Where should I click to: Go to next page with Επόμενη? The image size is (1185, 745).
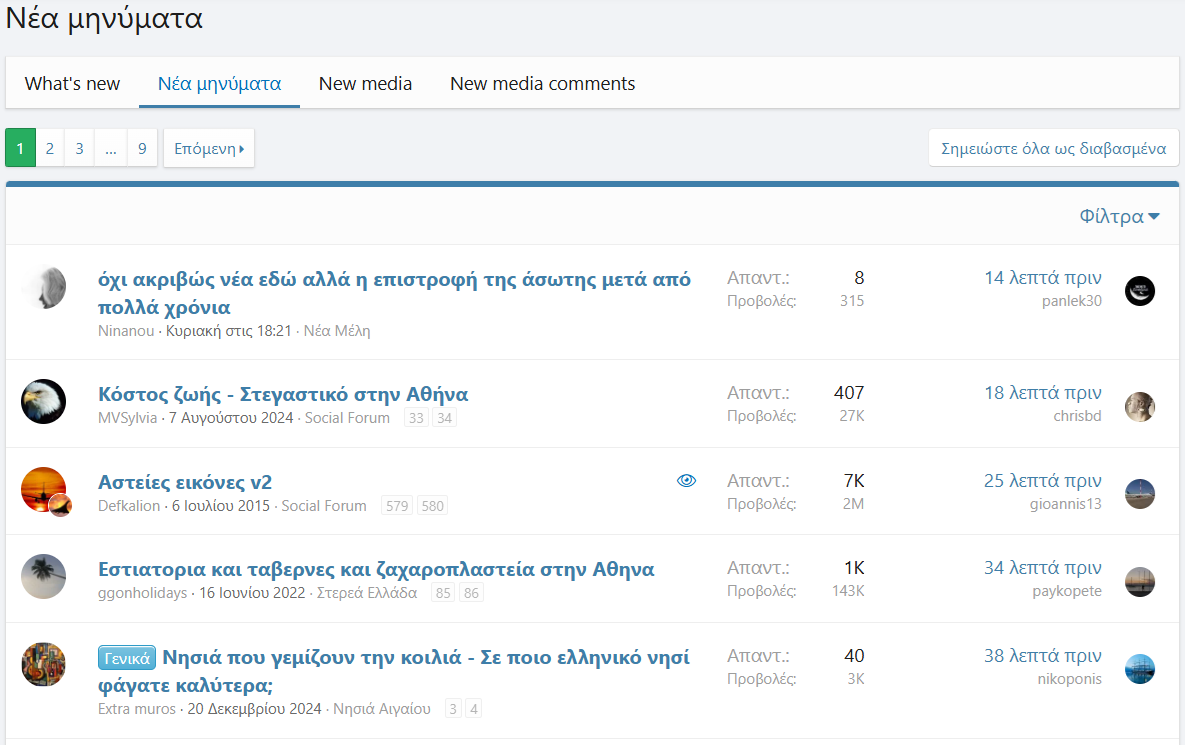209,149
